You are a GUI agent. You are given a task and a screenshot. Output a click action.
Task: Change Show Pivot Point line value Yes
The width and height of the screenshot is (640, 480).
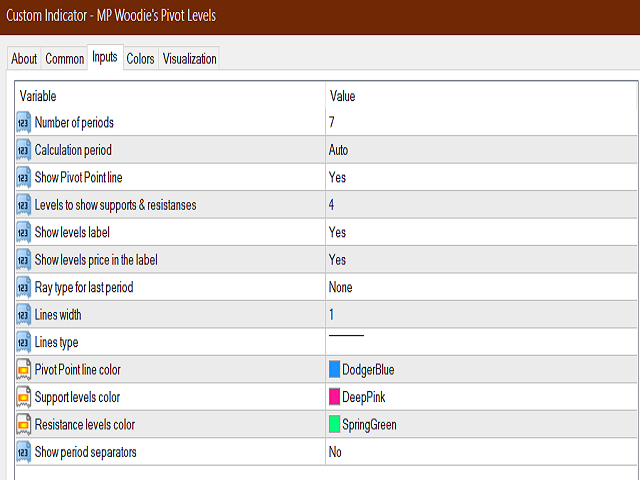click(481, 177)
